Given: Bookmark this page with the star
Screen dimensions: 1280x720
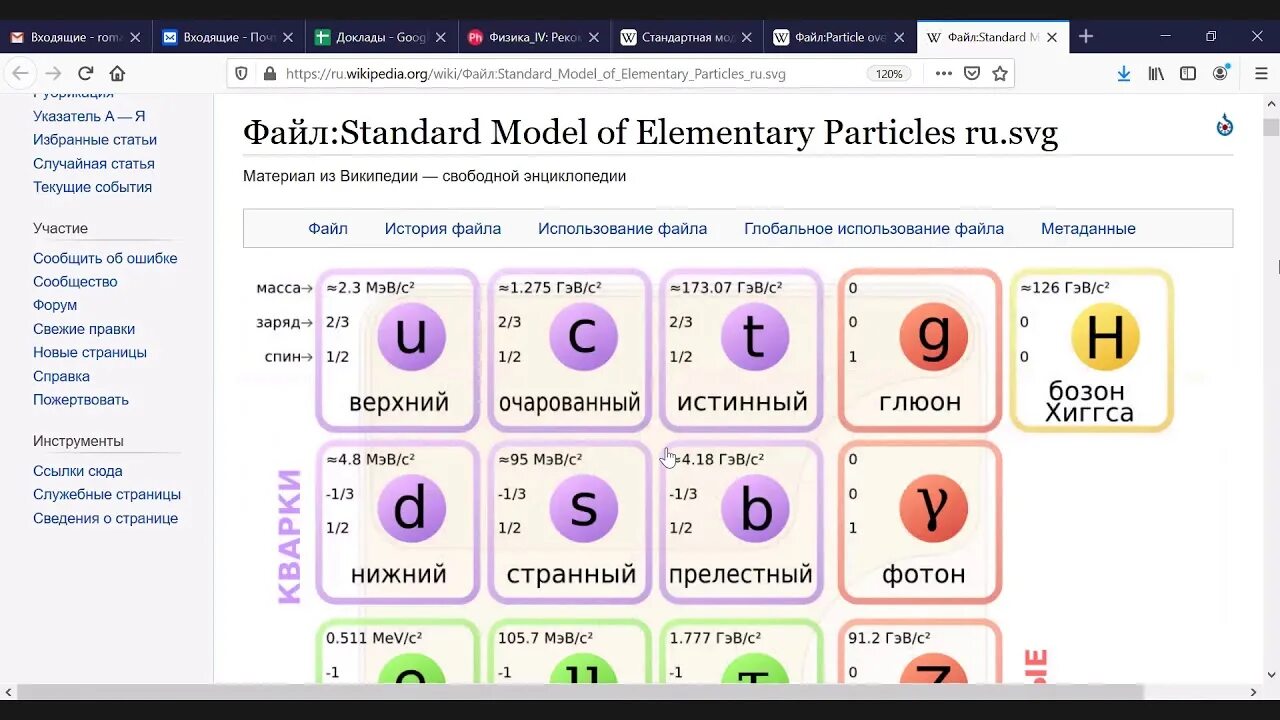Looking at the screenshot, I should click(x=999, y=73).
